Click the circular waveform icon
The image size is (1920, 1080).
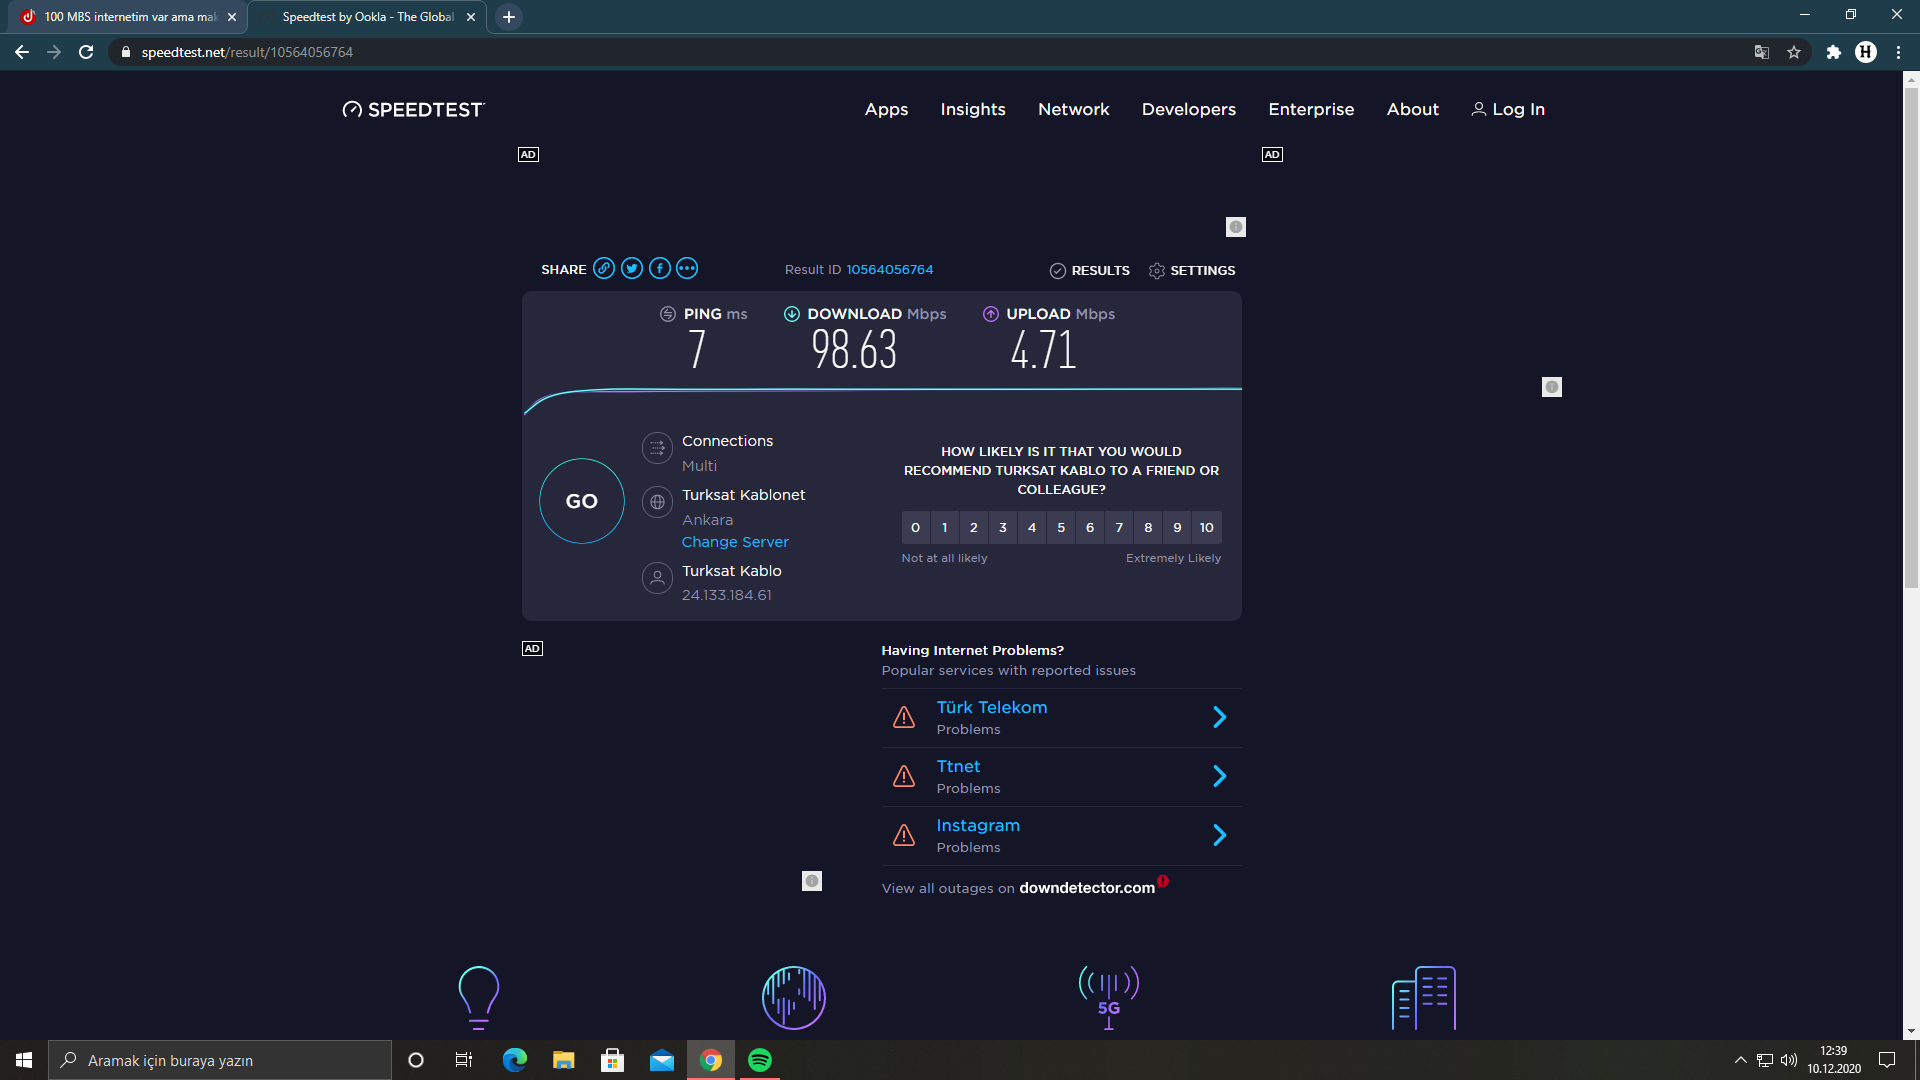(x=794, y=997)
